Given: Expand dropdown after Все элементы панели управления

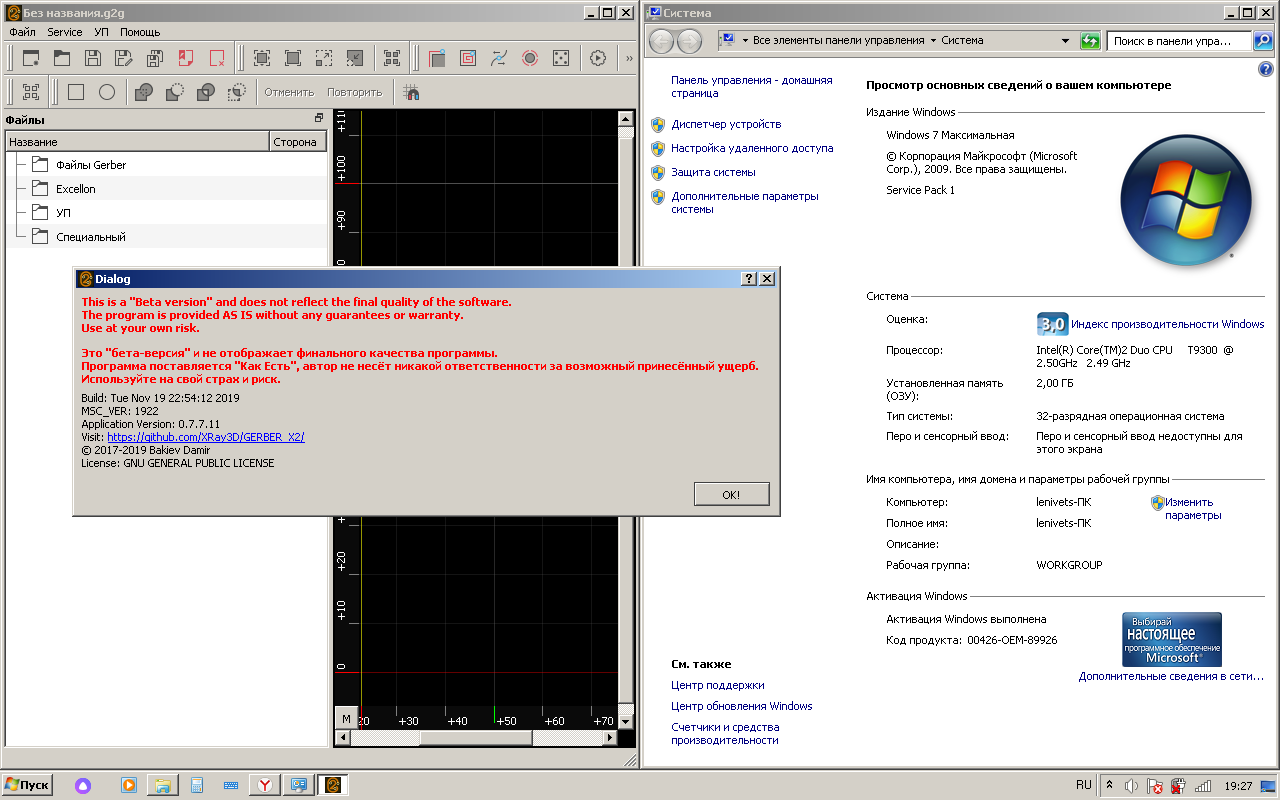Looking at the screenshot, I should tap(933, 41).
